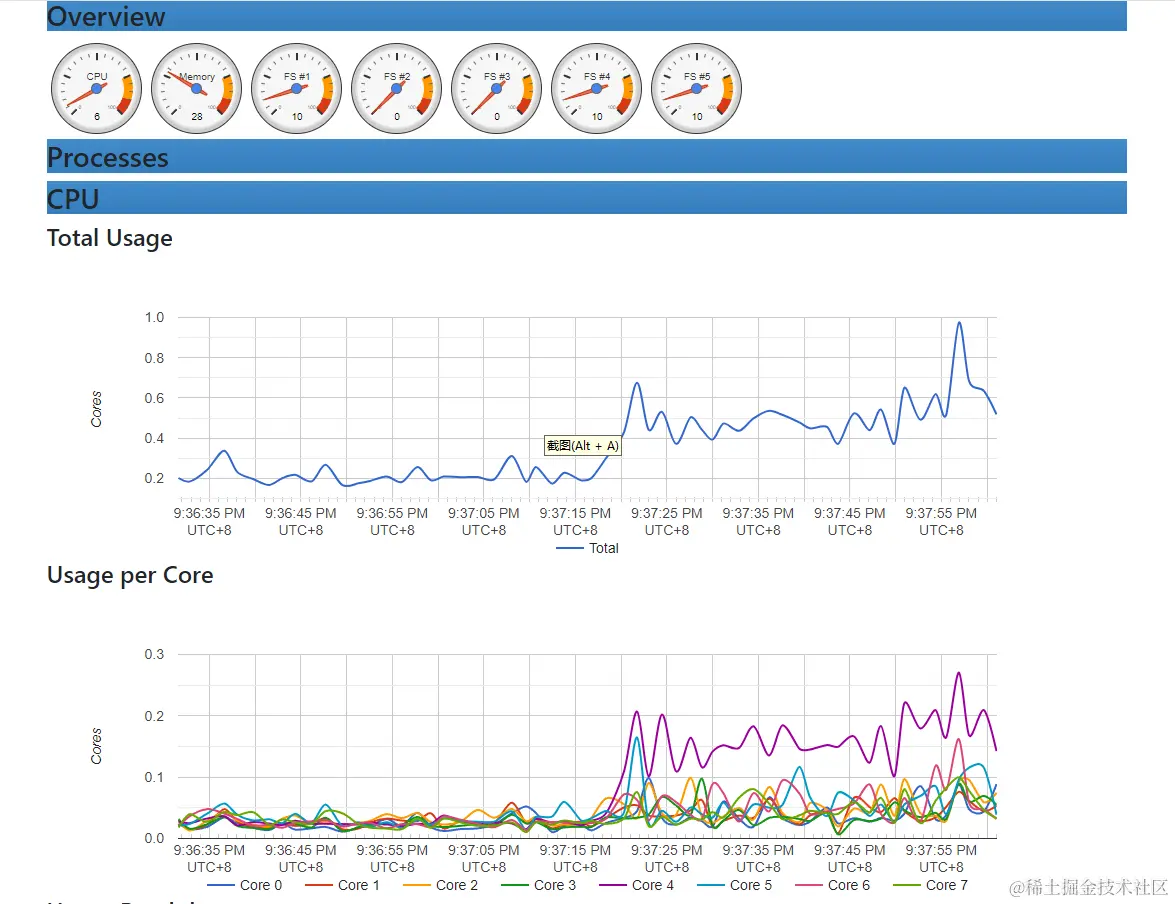Click the CPU gauge dial
The width and height of the screenshot is (1175, 904).
coord(96,88)
